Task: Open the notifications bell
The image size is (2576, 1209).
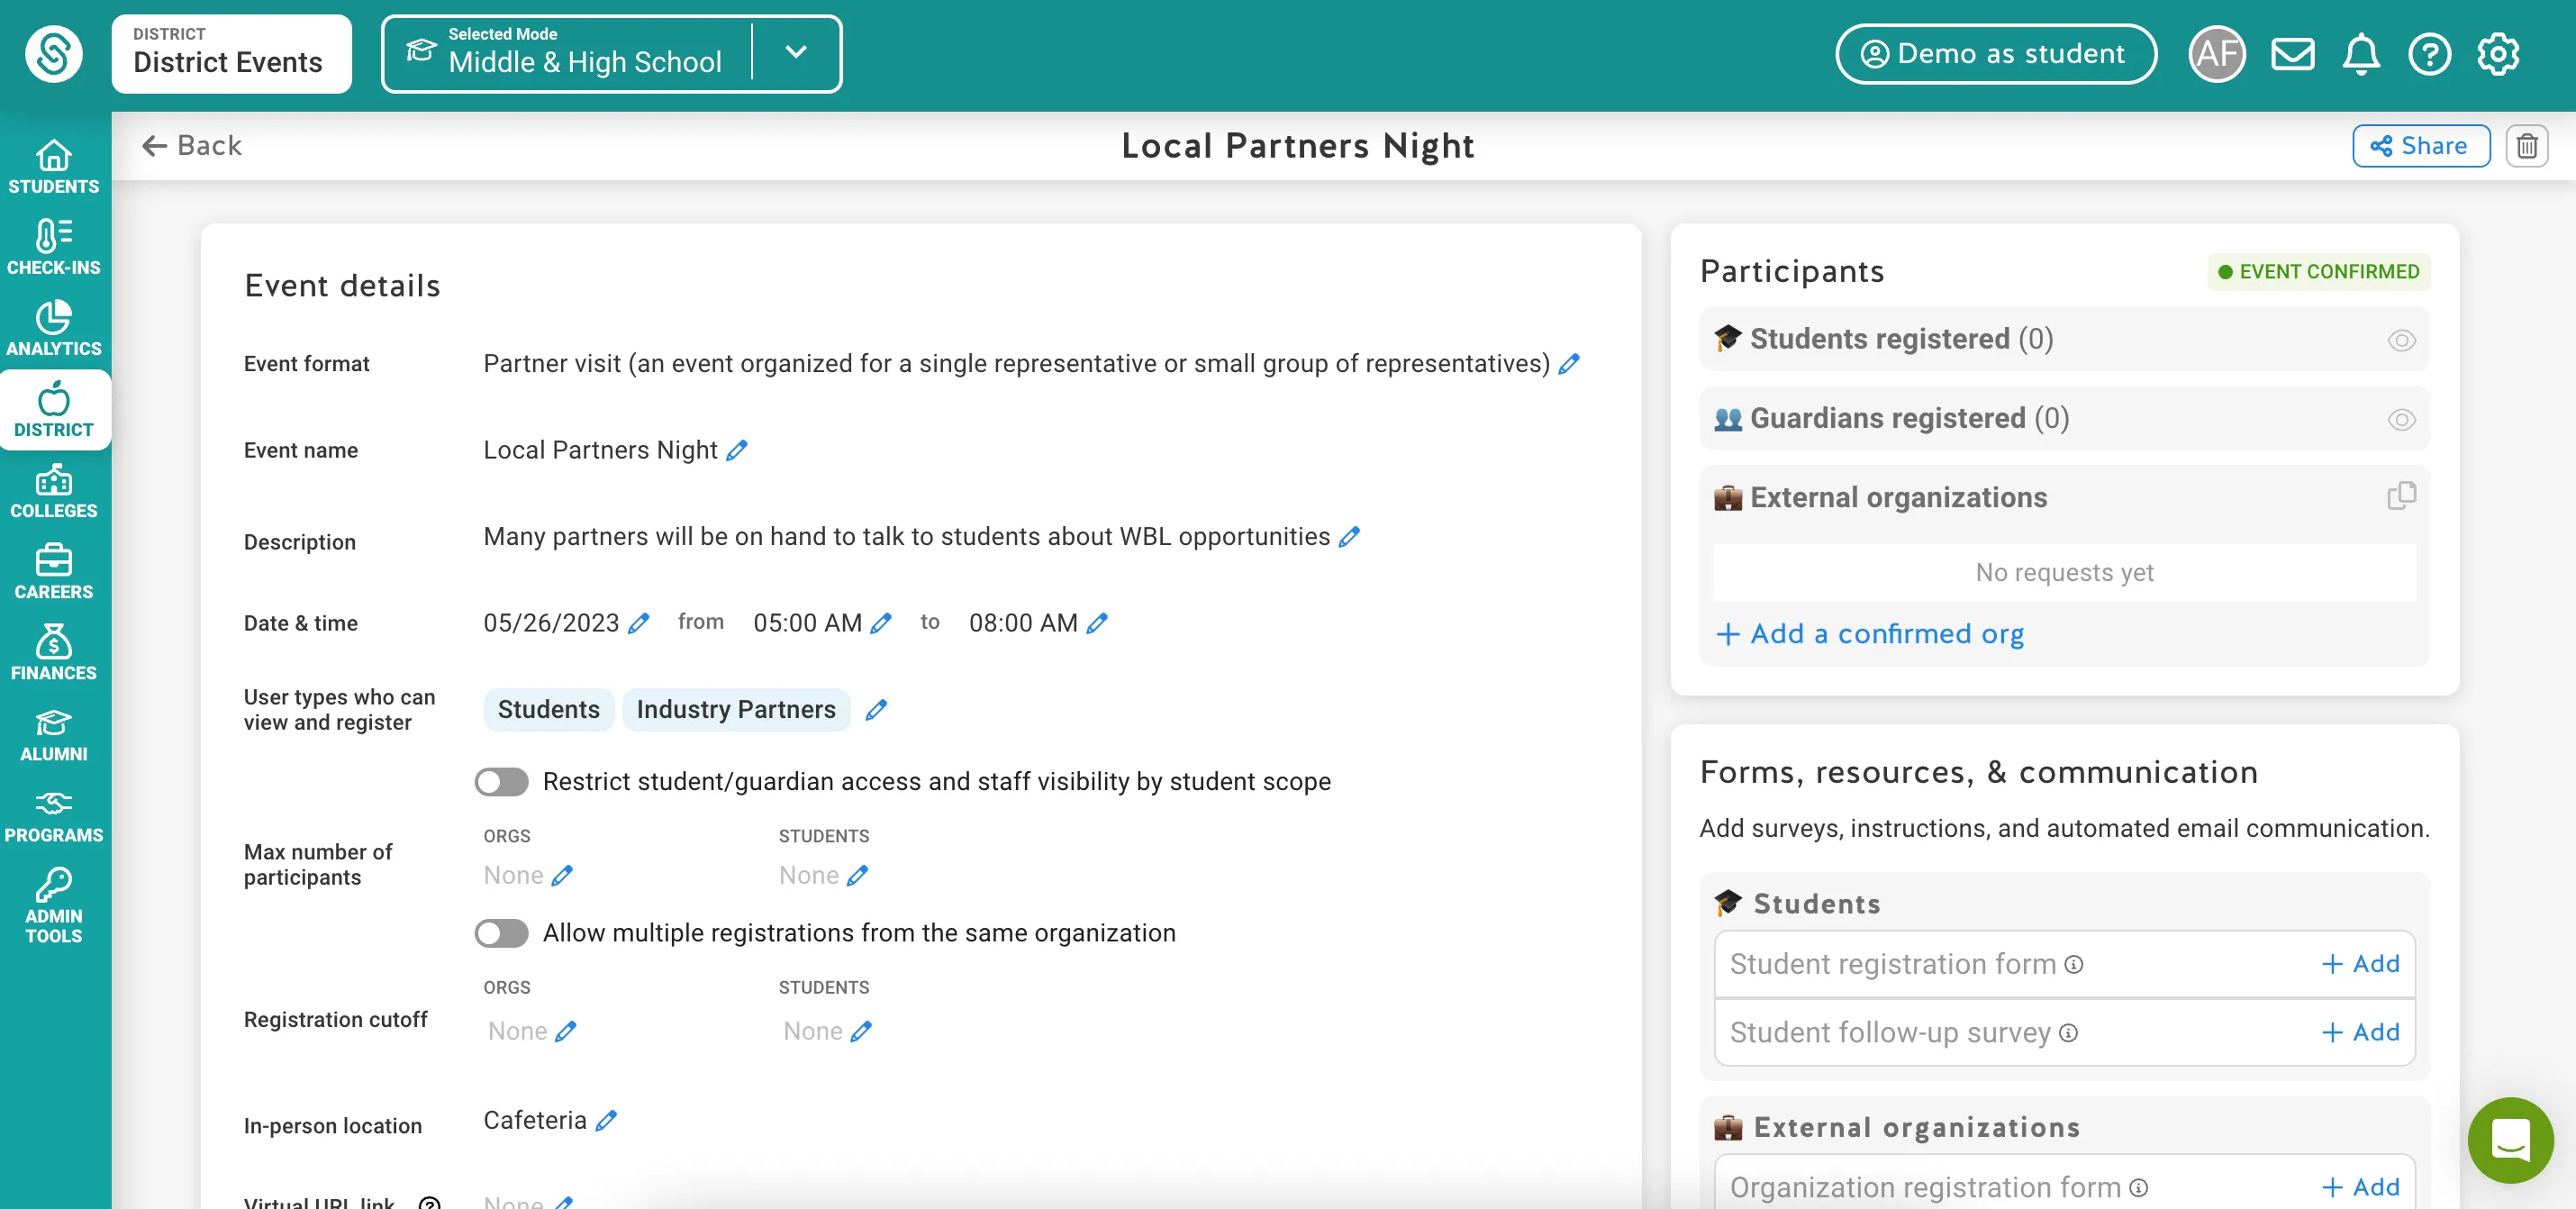Action: 2361,54
